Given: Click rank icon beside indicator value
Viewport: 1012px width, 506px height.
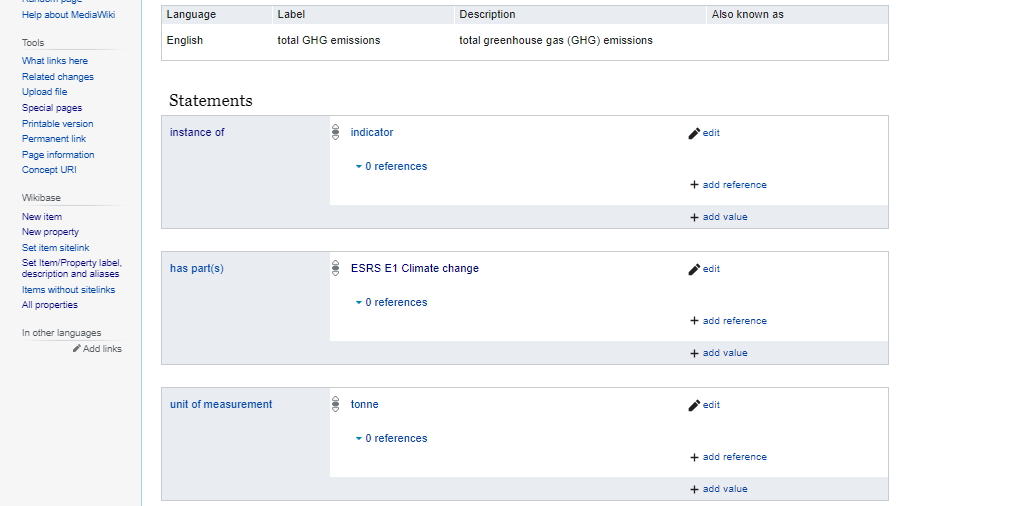Looking at the screenshot, I should tap(336, 132).
